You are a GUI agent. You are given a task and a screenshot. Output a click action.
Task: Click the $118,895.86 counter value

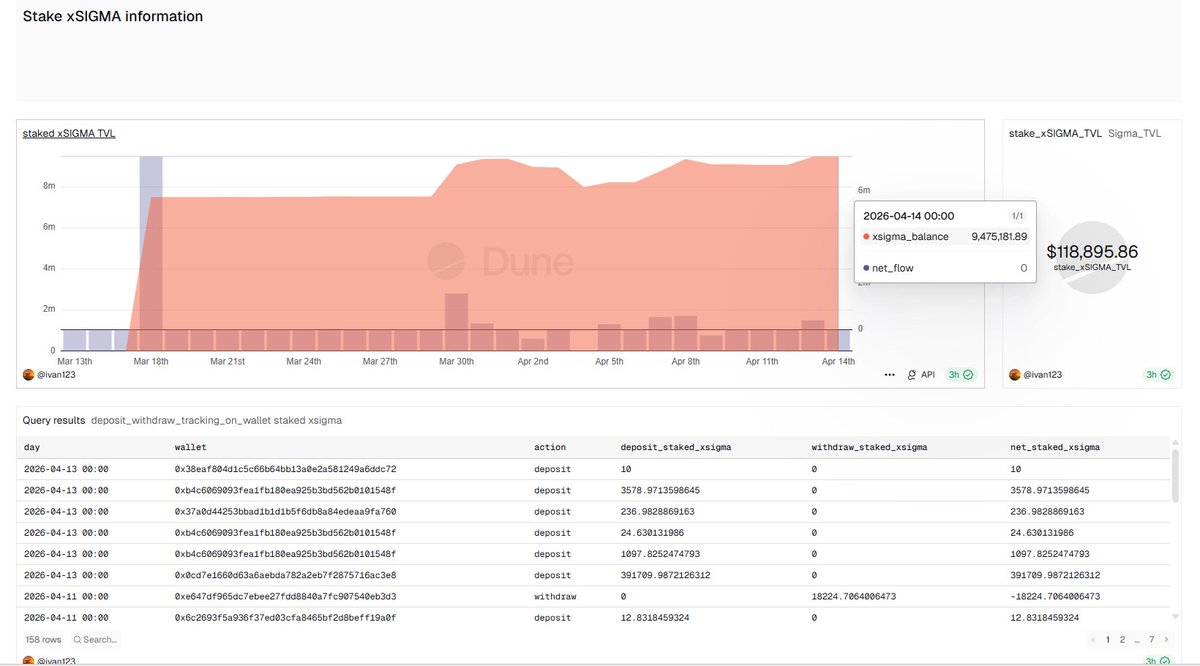pyautogui.click(x=1092, y=253)
